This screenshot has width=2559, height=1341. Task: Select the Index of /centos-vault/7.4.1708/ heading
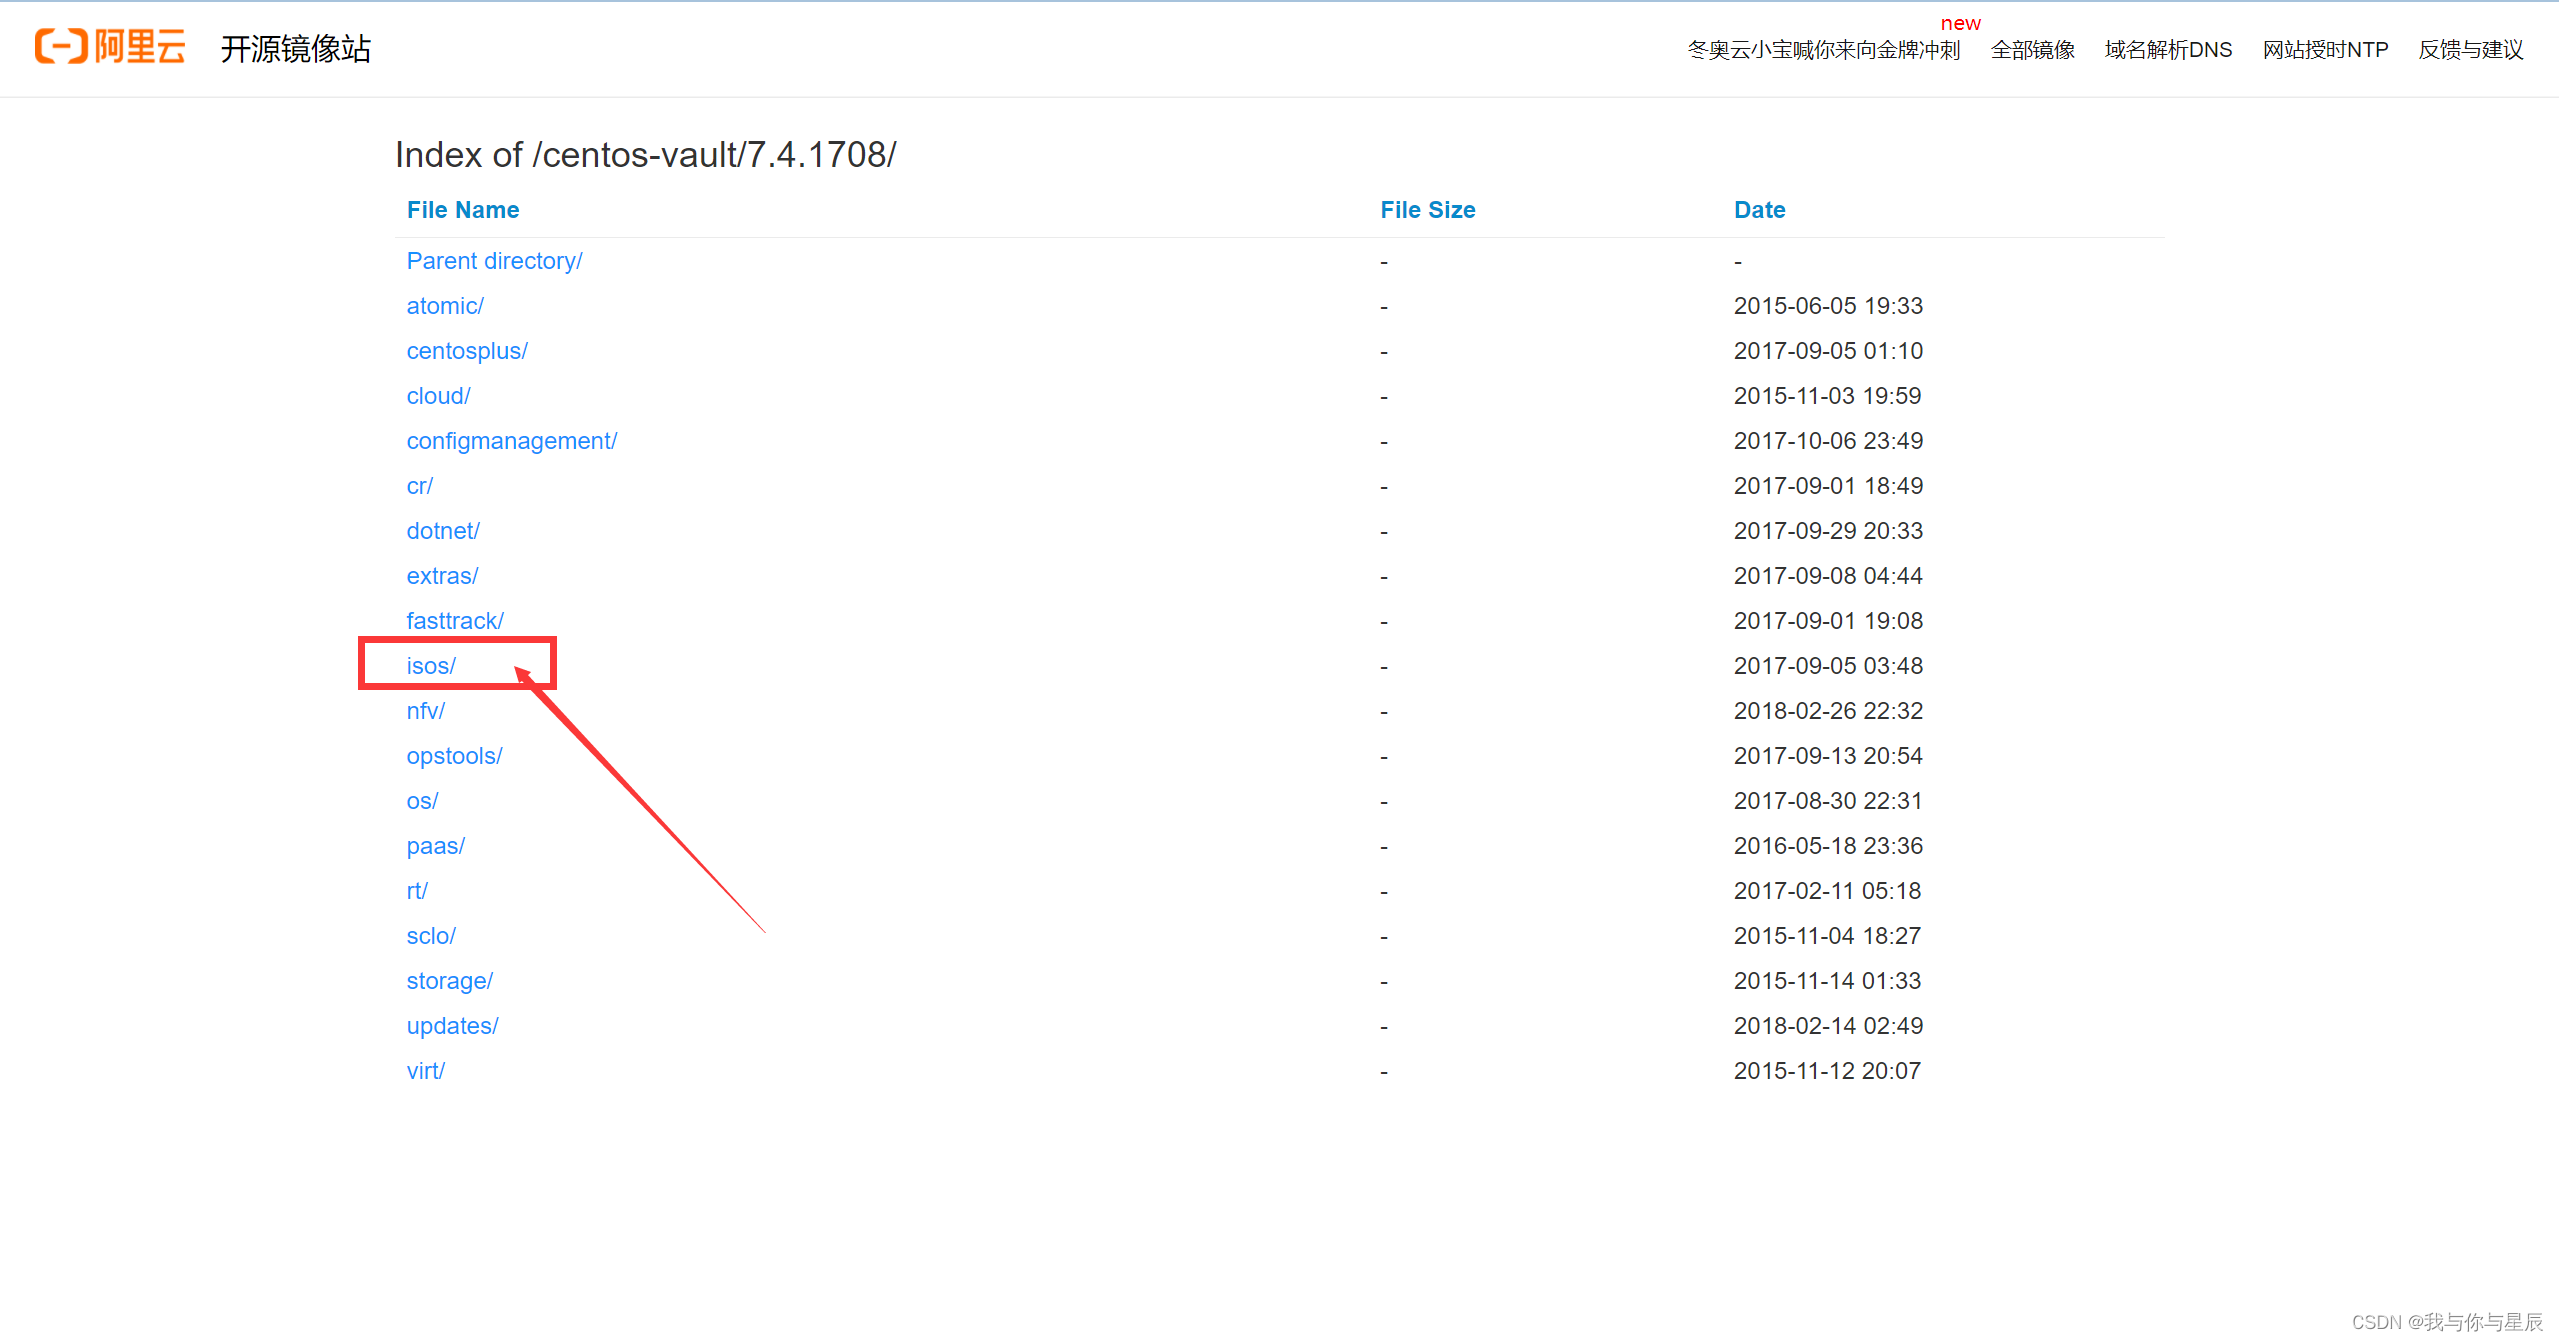pyautogui.click(x=646, y=155)
